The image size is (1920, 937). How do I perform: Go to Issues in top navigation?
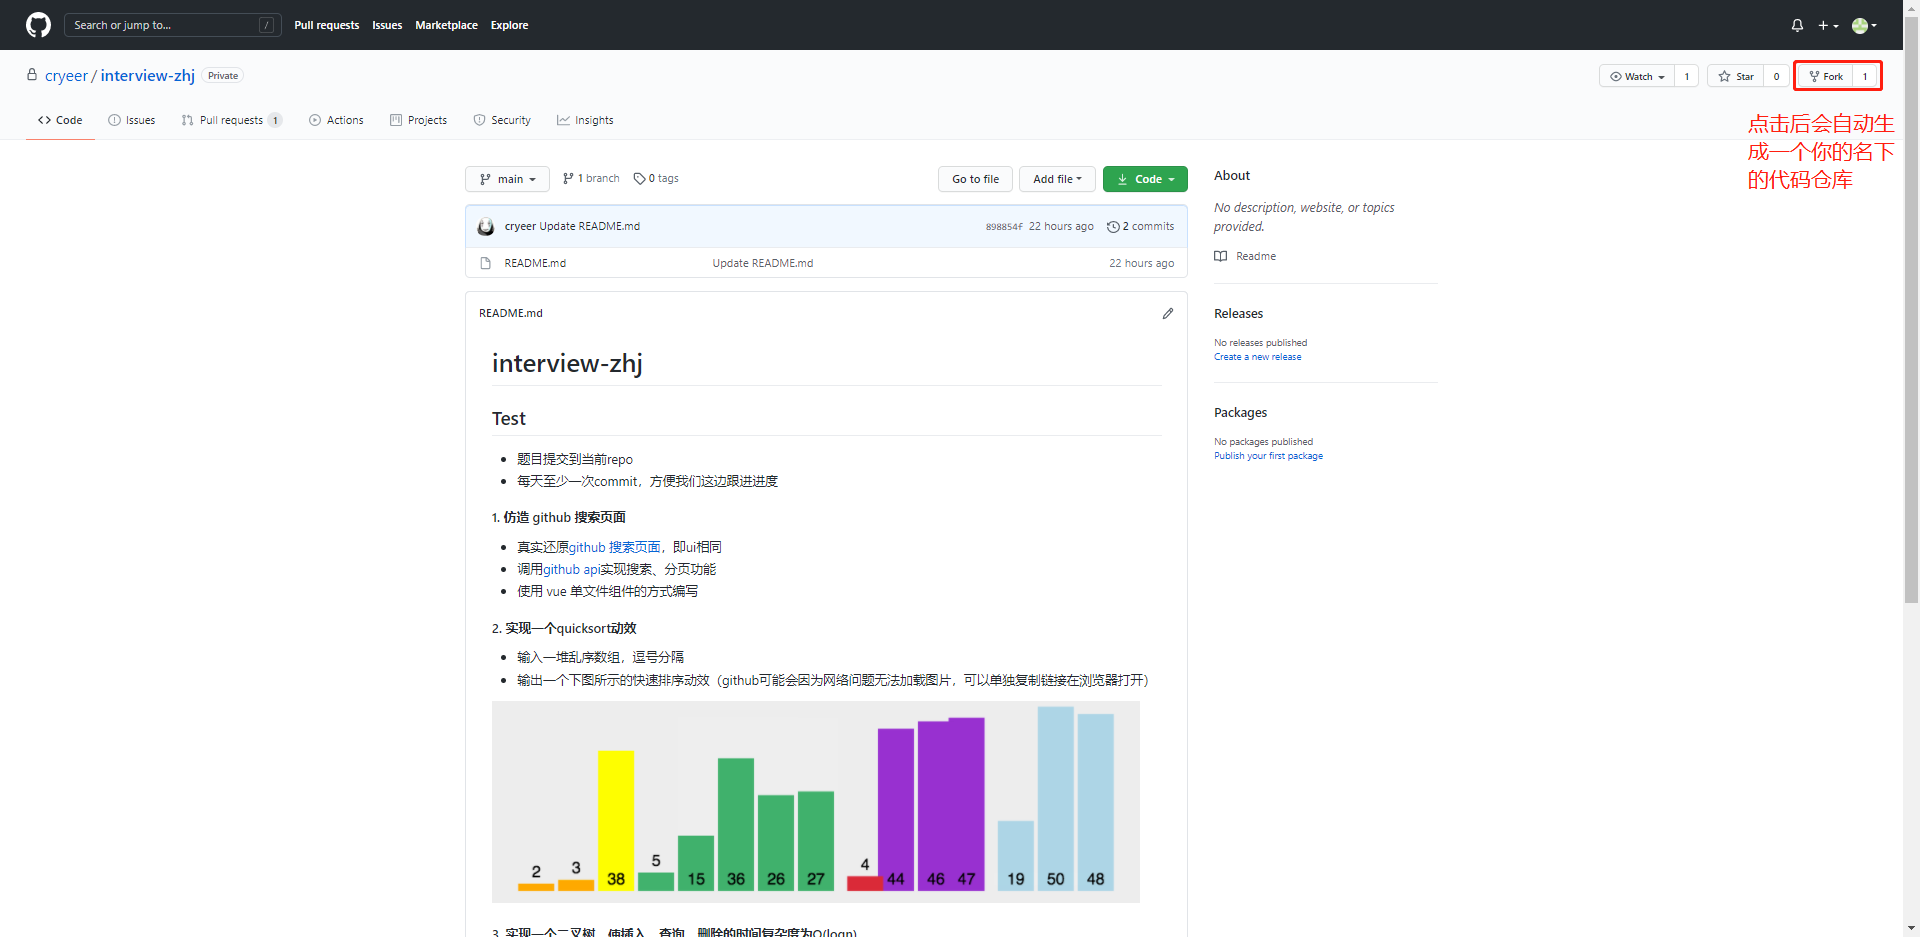coord(387,25)
